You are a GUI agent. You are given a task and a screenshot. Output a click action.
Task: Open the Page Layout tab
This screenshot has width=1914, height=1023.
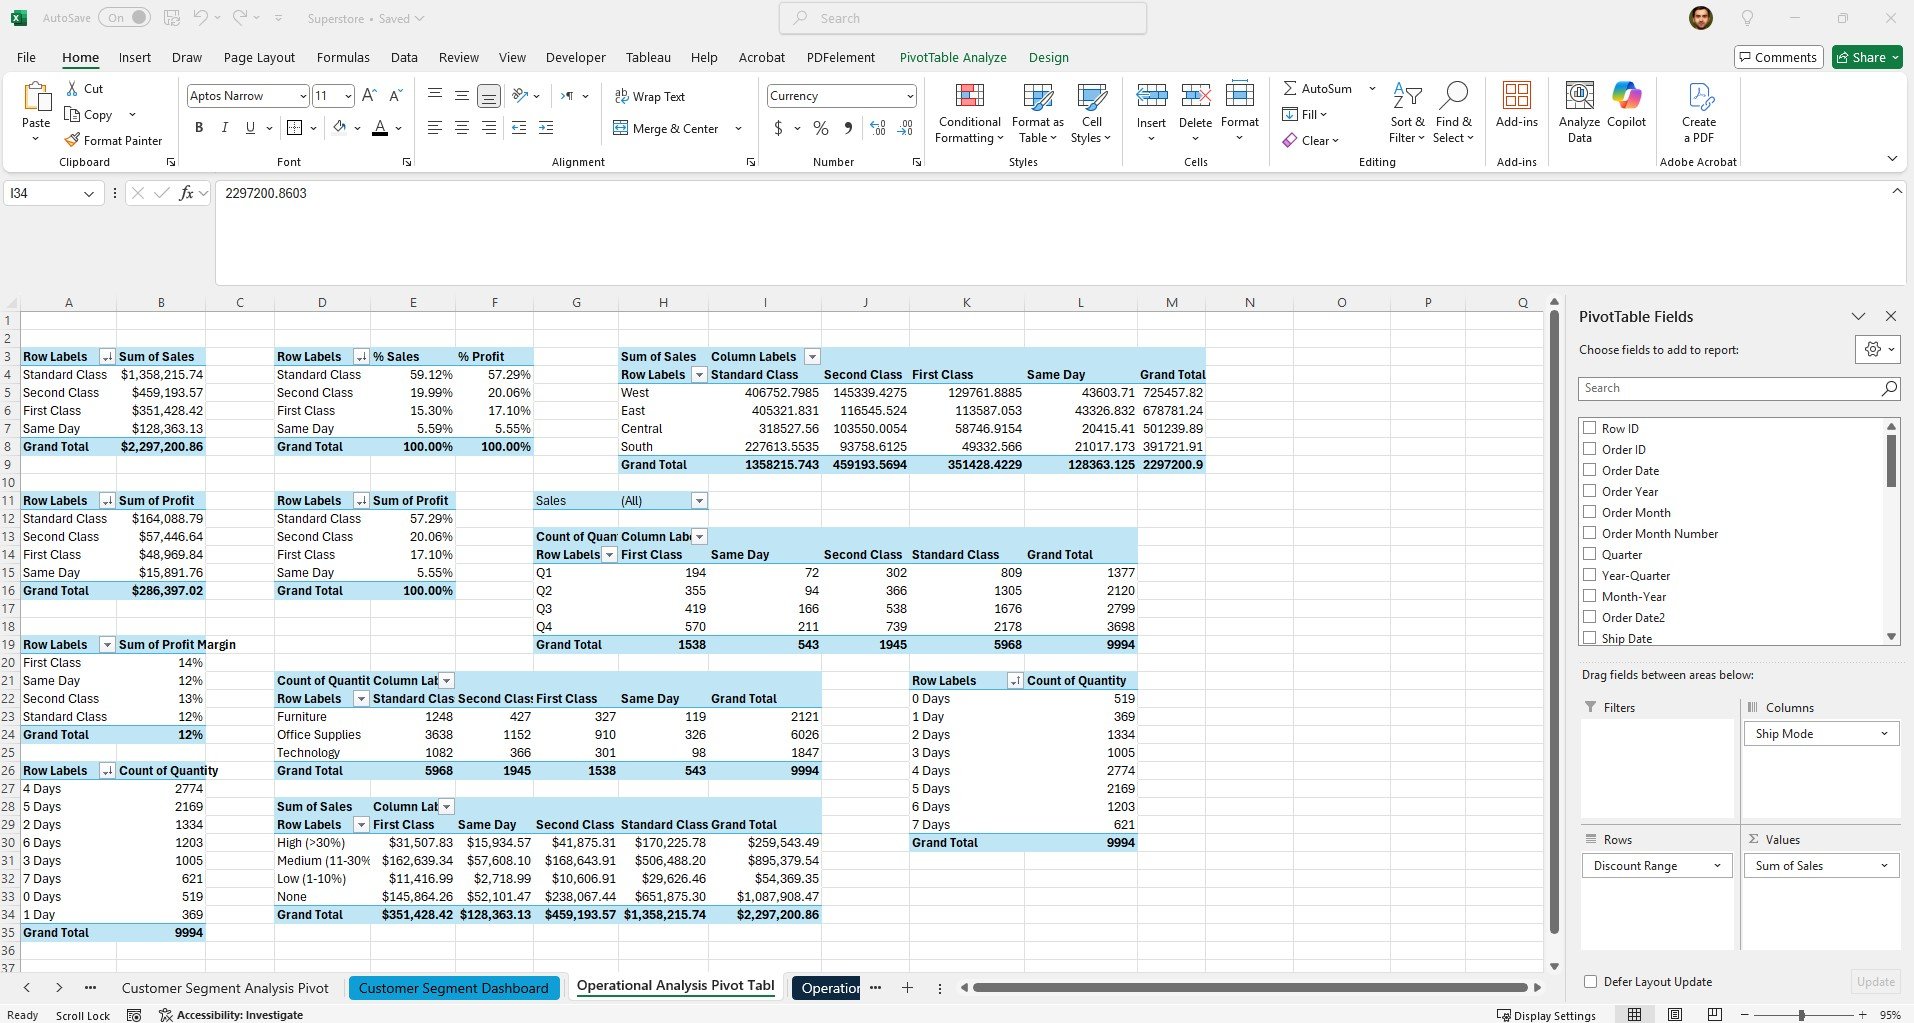click(259, 58)
